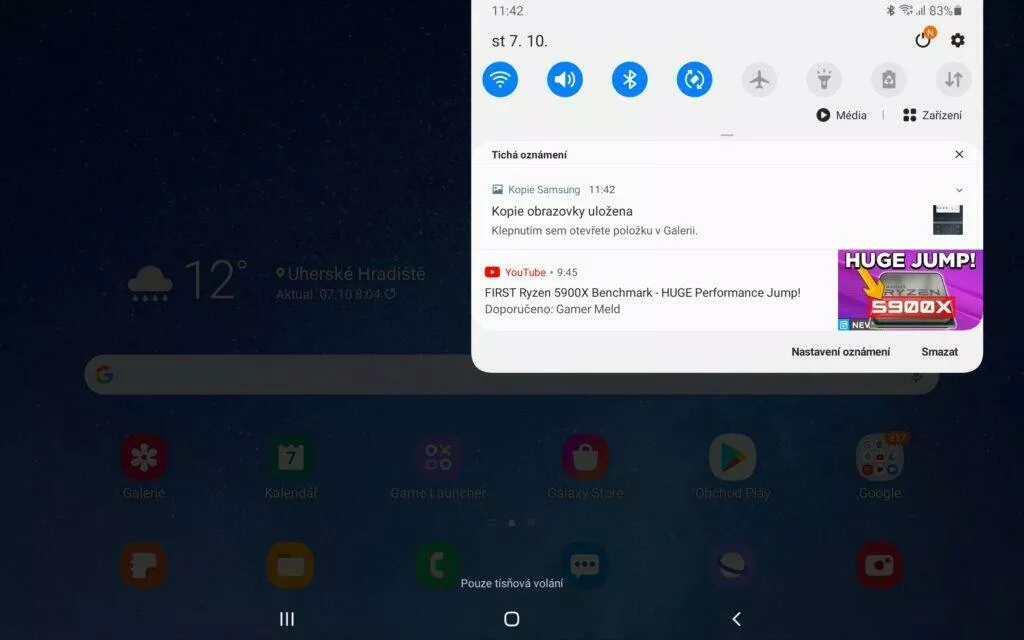Tap the recent apps navigation button
The width and height of the screenshot is (1024, 640).
[x=287, y=619]
